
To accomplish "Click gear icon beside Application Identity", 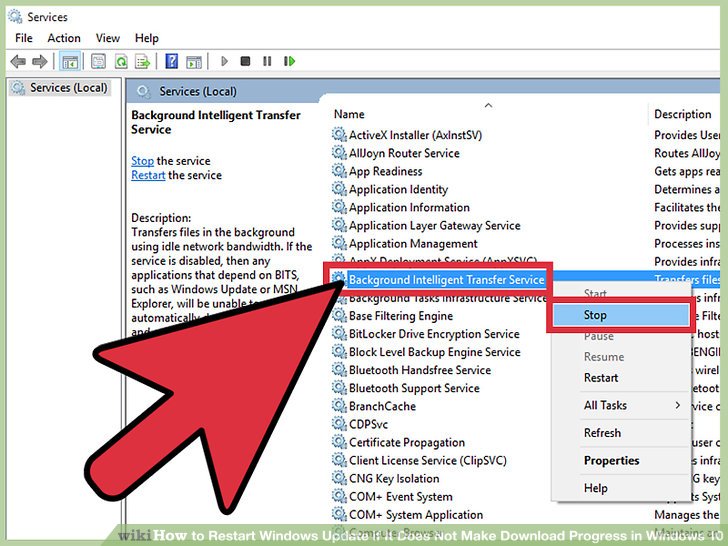I will pyautogui.click(x=339, y=189).
